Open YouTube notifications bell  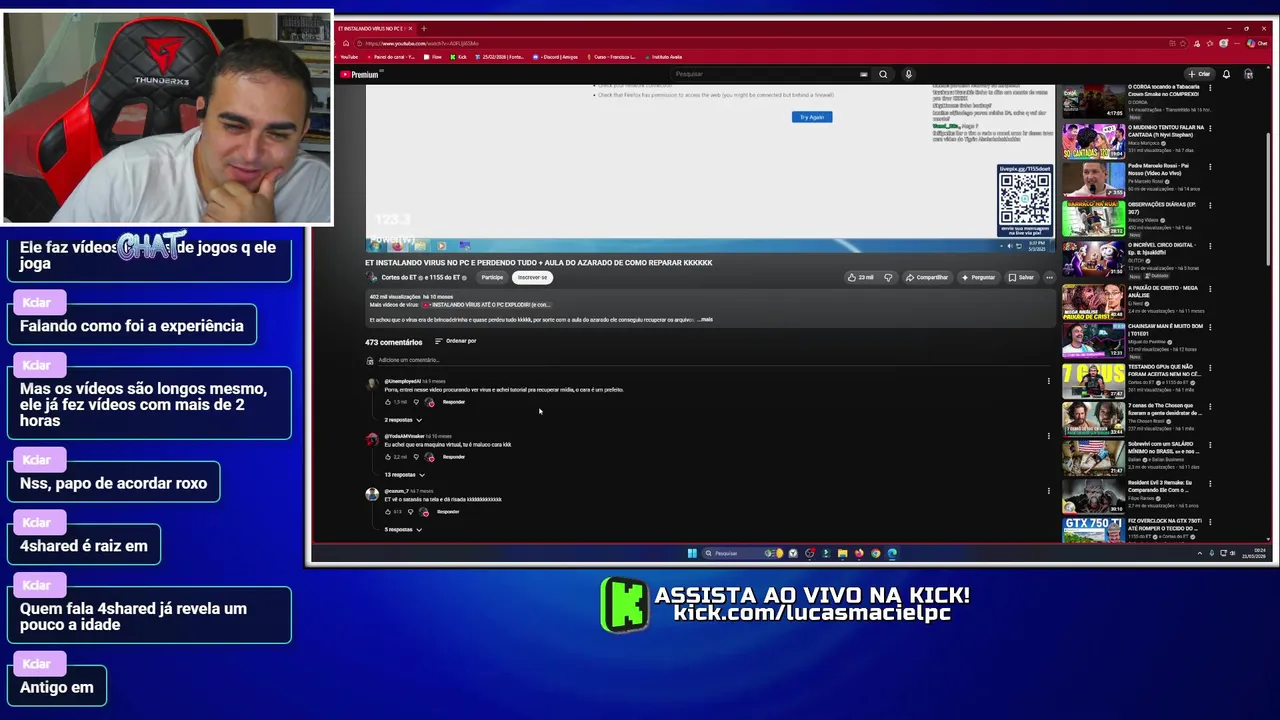coord(1226,74)
